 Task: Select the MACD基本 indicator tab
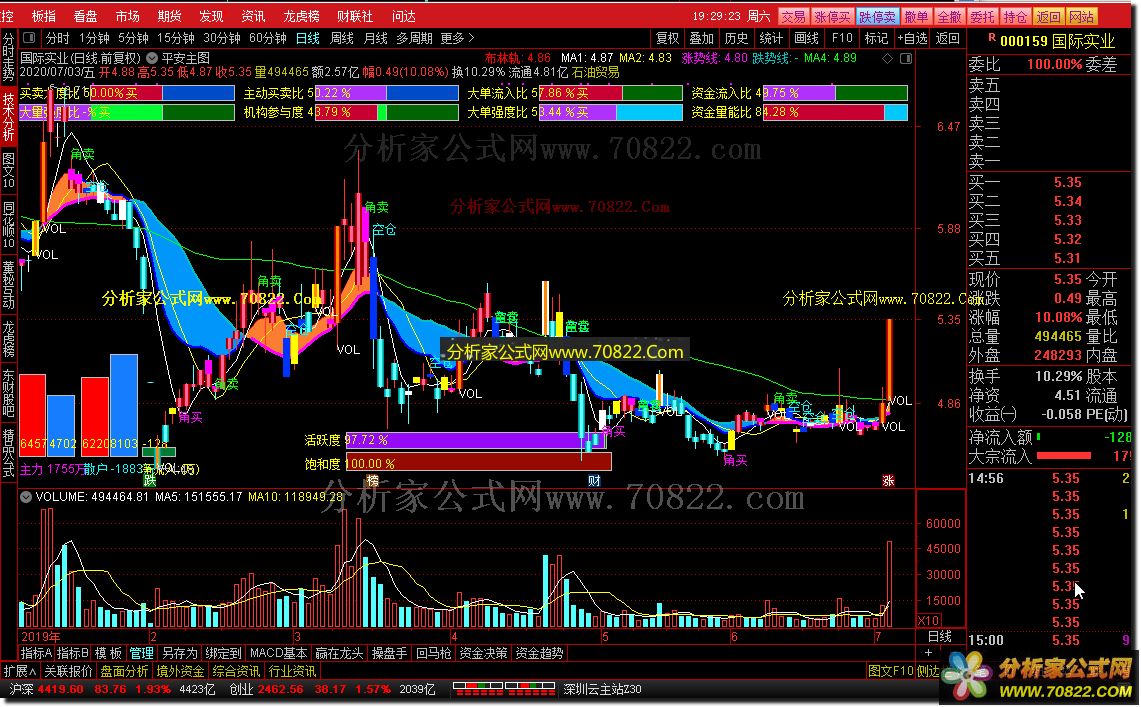pos(278,653)
